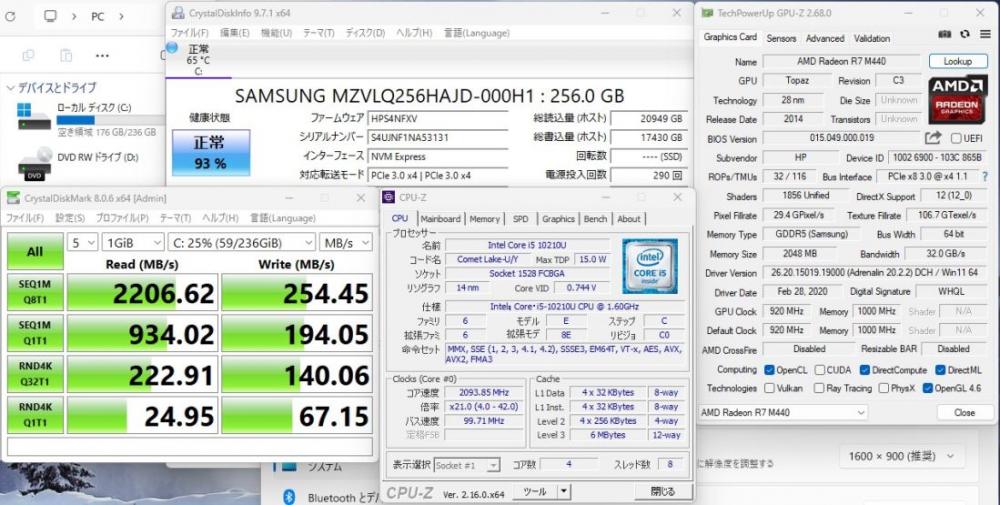Open Explorer's three-dot more options
Viewport: 1000px width, 505px height.
pos(102,56)
